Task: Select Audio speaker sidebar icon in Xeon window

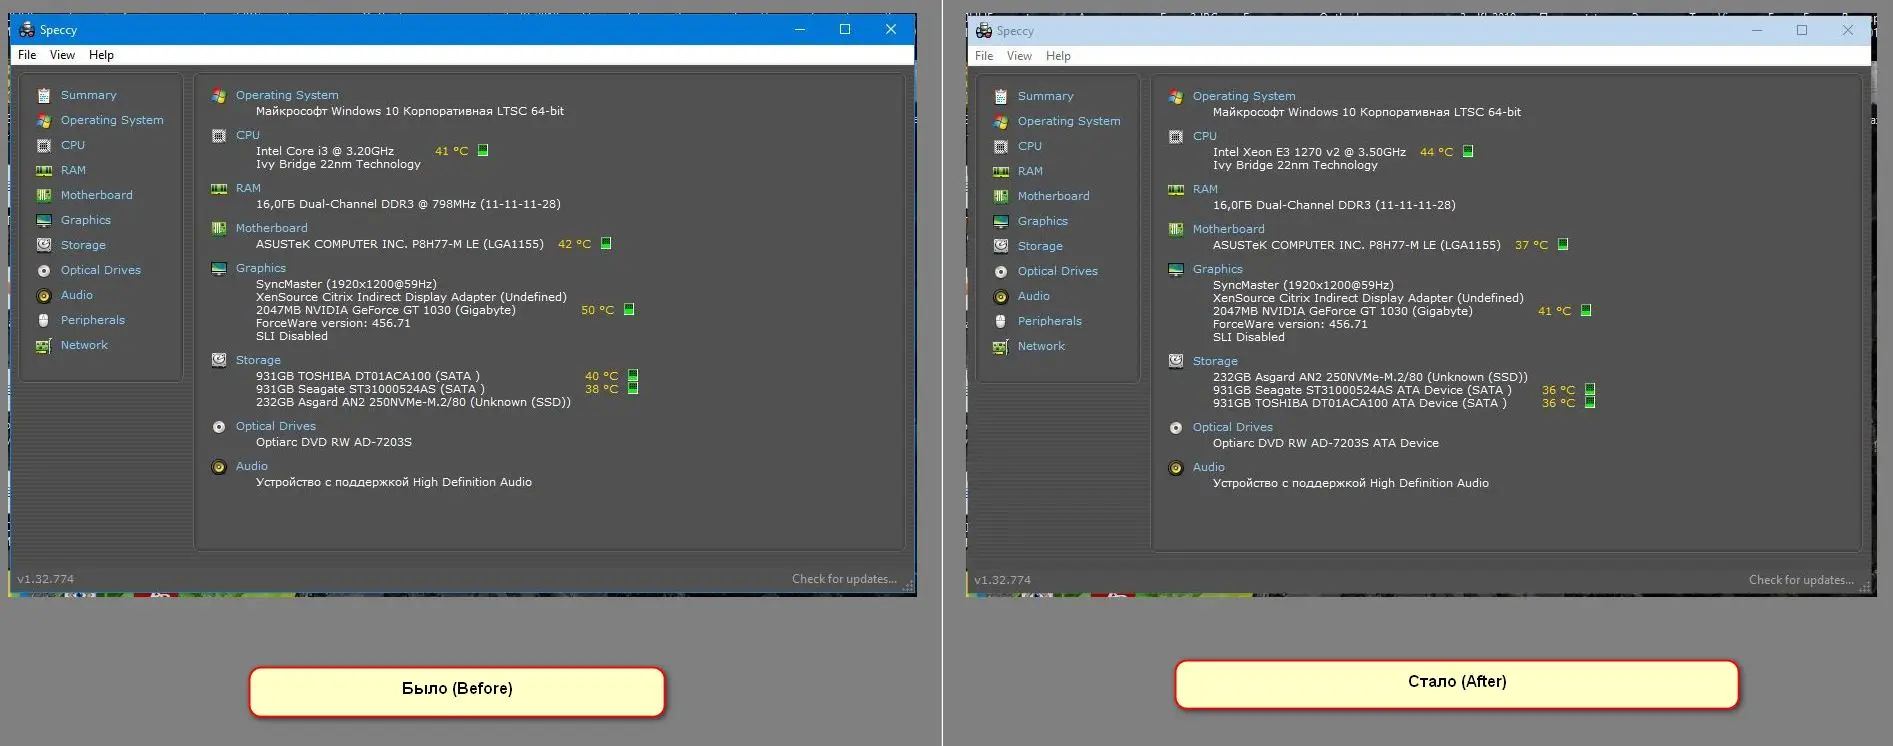Action: [1001, 297]
